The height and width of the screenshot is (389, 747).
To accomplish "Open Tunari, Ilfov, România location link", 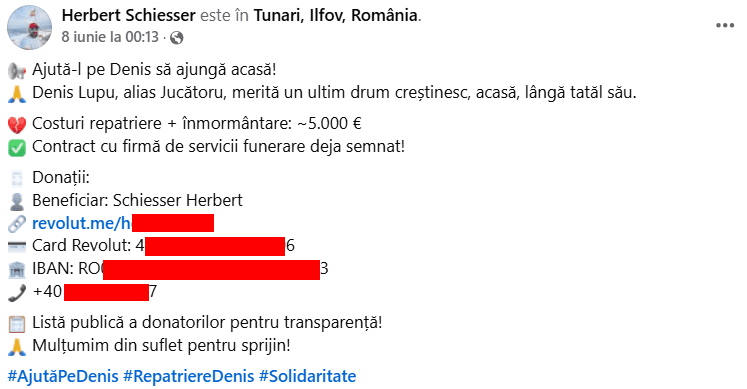I will pos(336,15).
